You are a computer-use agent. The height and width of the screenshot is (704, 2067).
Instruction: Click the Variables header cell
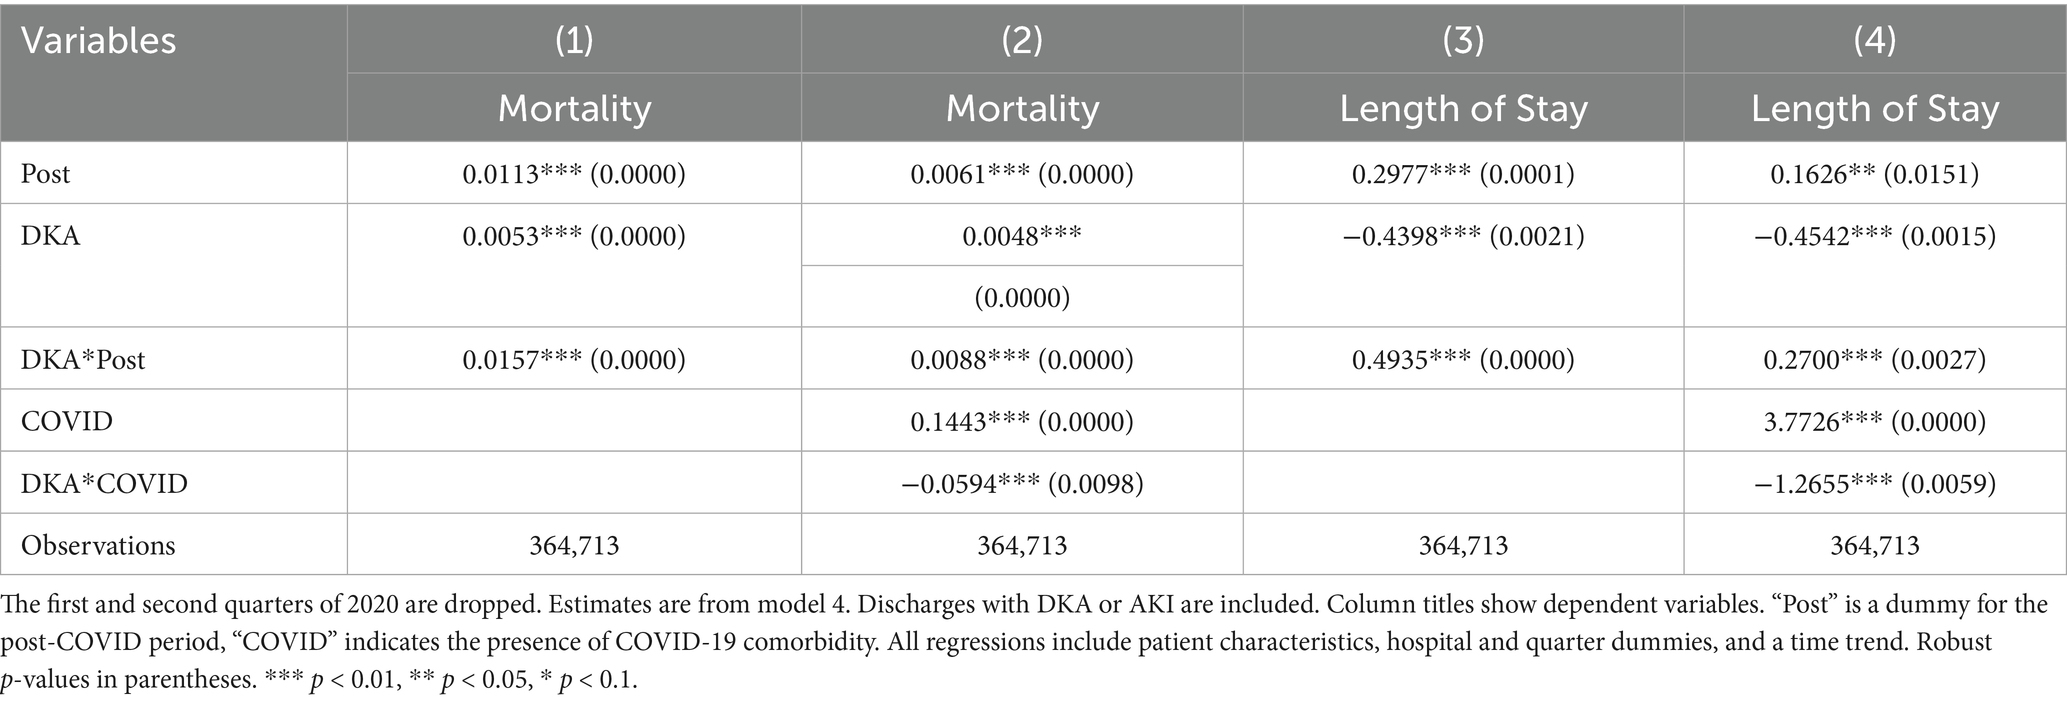tap(174, 72)
